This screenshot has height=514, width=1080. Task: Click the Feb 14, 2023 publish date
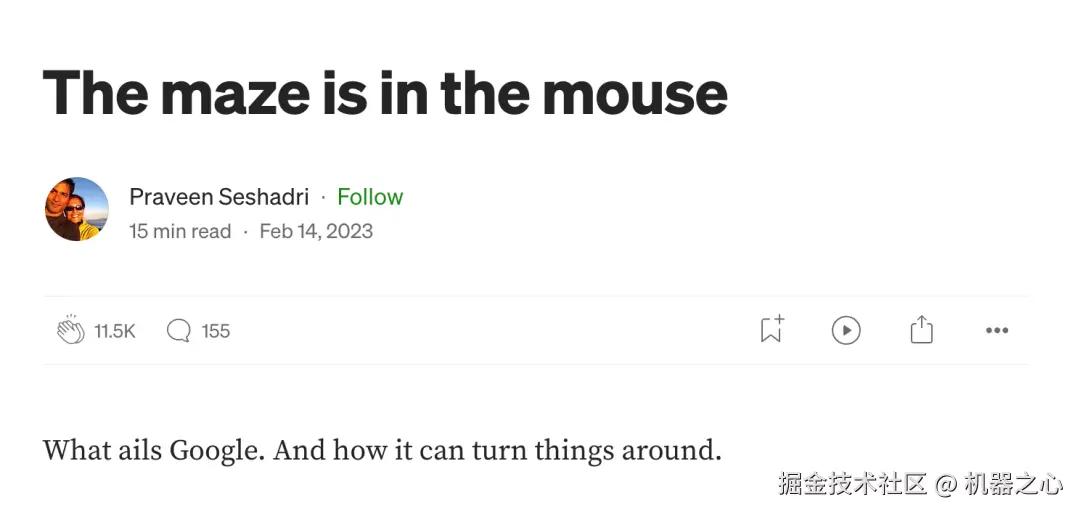[x=316, y=231]
